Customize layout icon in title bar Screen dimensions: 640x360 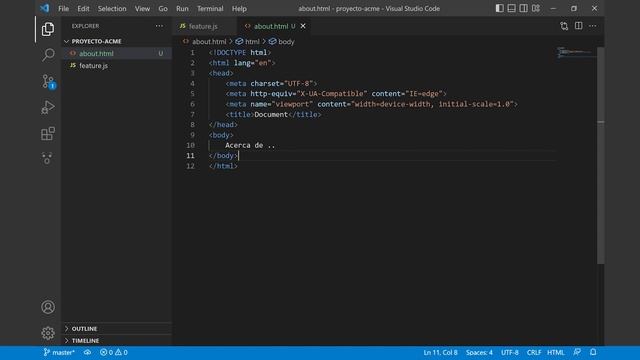[536, 8]
